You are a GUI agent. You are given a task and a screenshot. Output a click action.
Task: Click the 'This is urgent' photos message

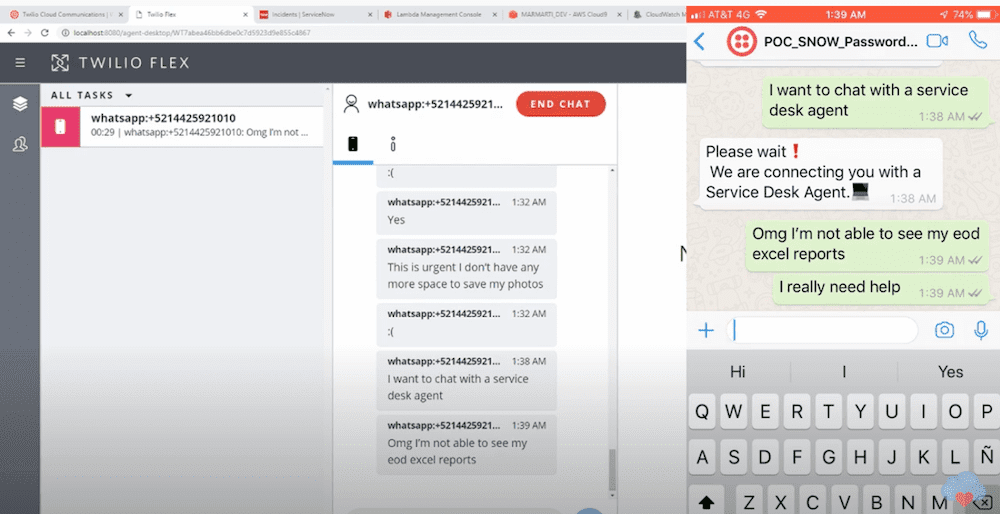pos(466,268)
